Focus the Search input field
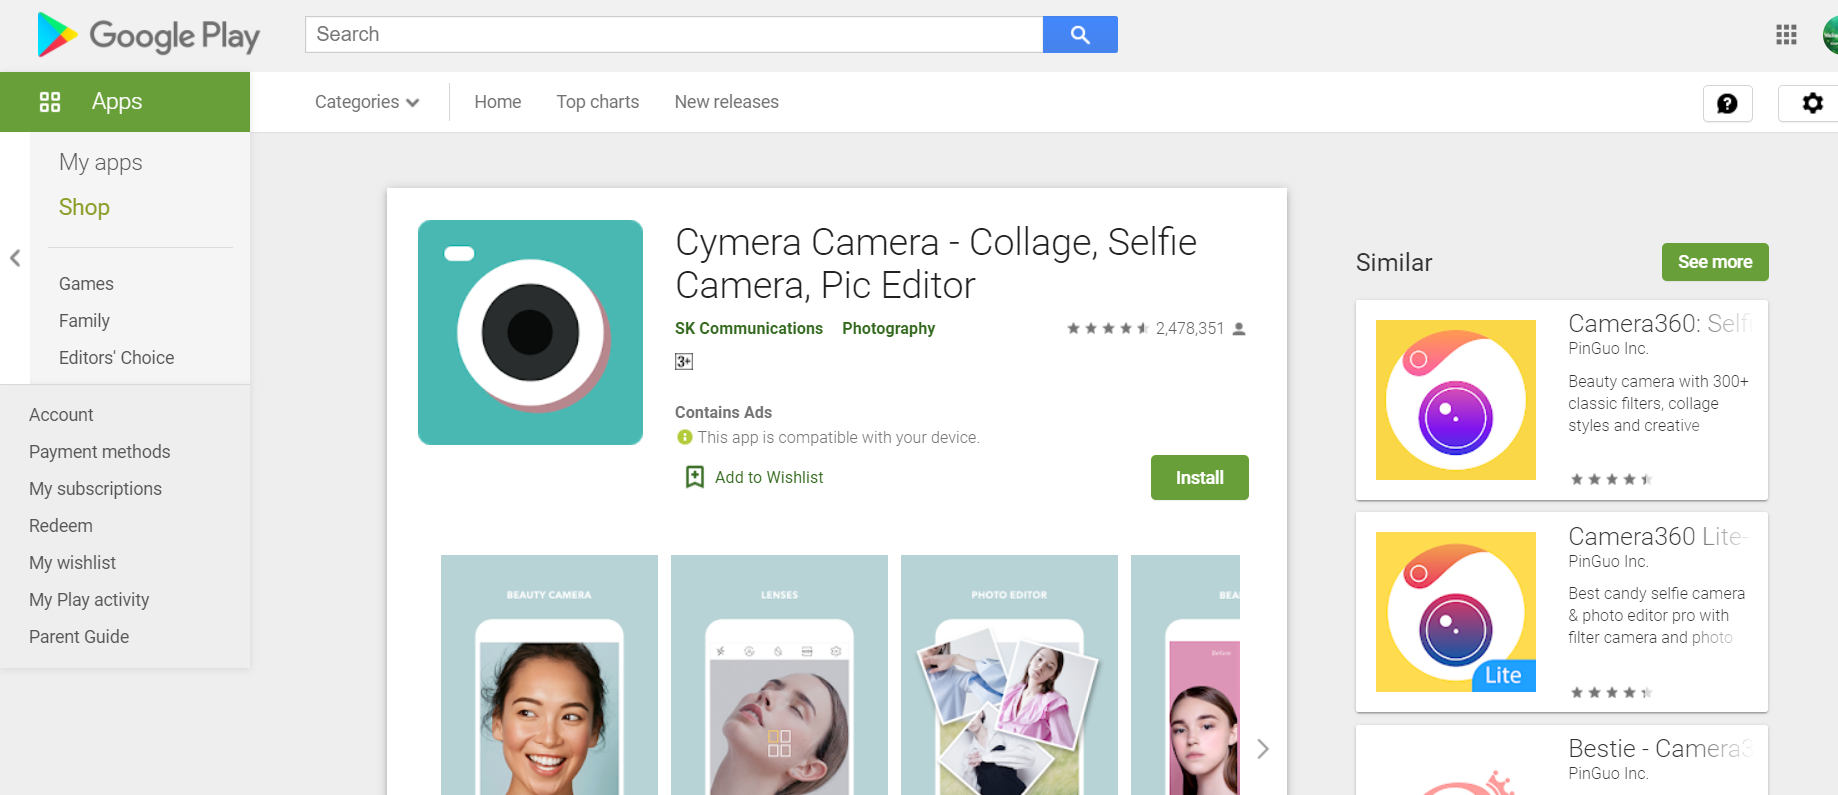 (674, 35)
